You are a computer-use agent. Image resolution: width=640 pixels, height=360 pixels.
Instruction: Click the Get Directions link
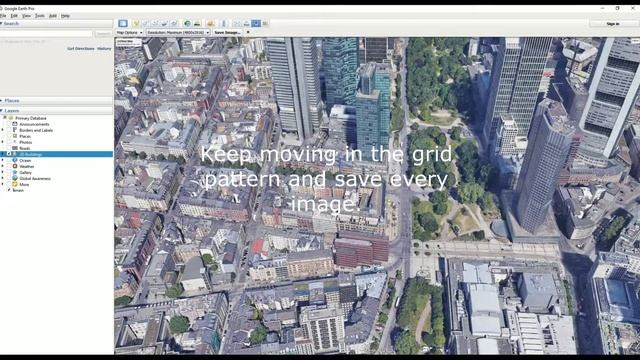click(81, 49)
